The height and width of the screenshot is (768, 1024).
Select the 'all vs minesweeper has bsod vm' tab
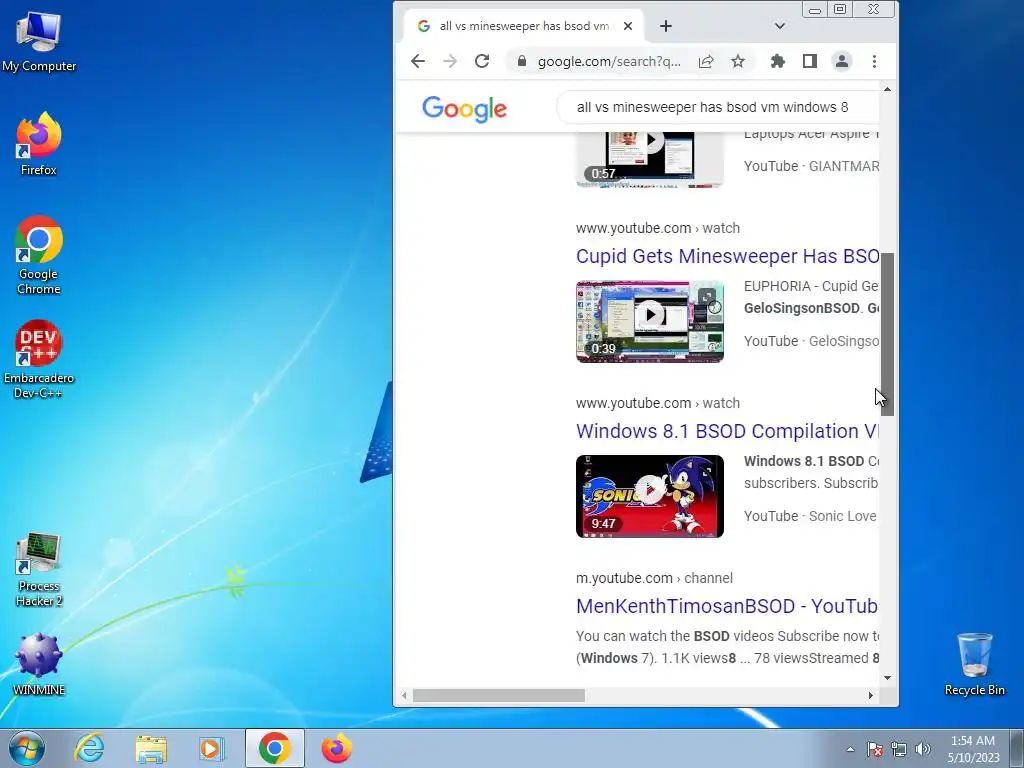click(x=522, y=26)
